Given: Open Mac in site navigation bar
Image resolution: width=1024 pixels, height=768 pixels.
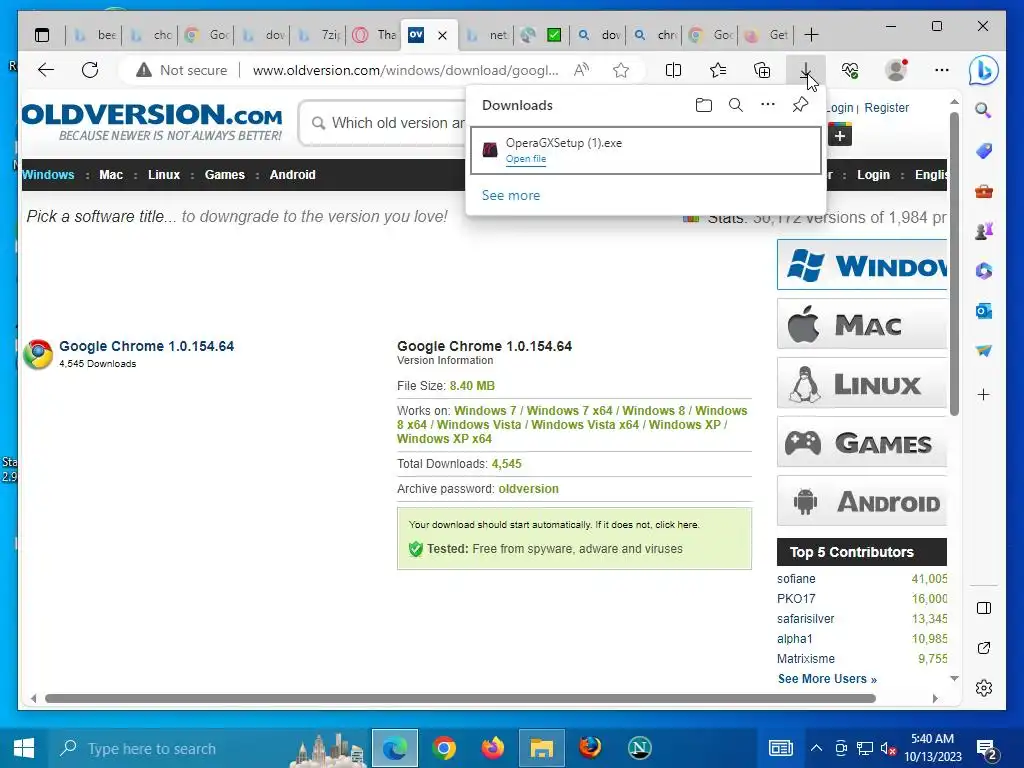Looking at the screenshot, I should (111, 174).
